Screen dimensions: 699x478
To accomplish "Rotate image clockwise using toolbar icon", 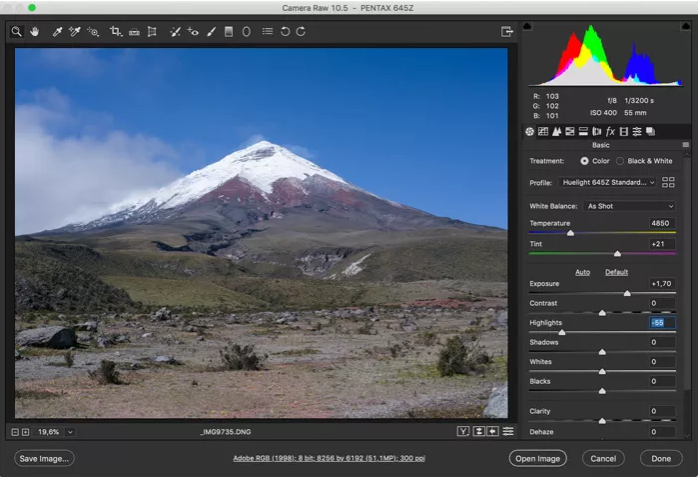I will click(x=301, y=32).
